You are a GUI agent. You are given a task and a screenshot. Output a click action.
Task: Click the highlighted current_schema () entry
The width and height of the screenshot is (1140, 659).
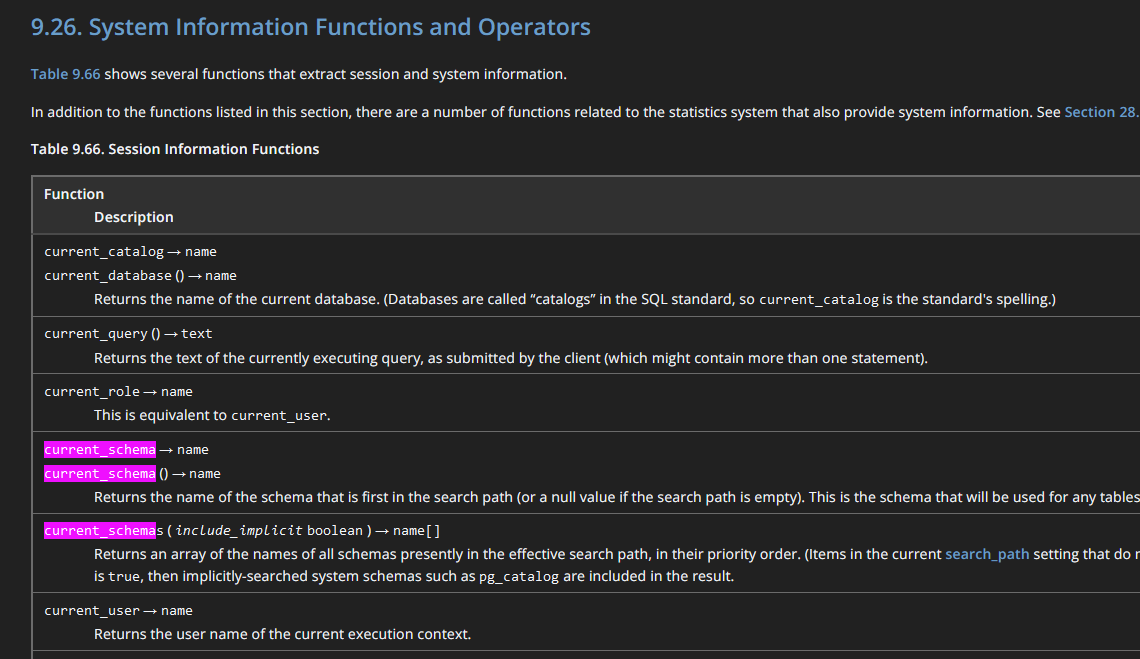[x=100, y=473]
